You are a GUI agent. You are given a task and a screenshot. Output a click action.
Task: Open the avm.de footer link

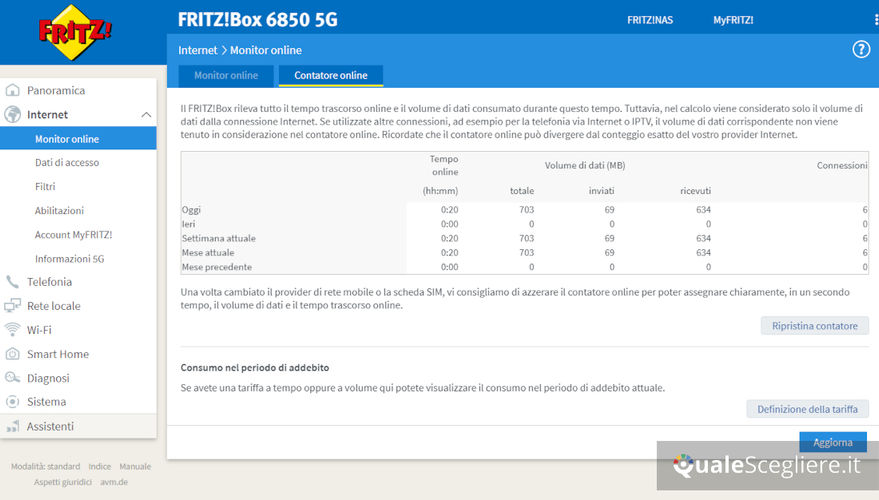114,482
